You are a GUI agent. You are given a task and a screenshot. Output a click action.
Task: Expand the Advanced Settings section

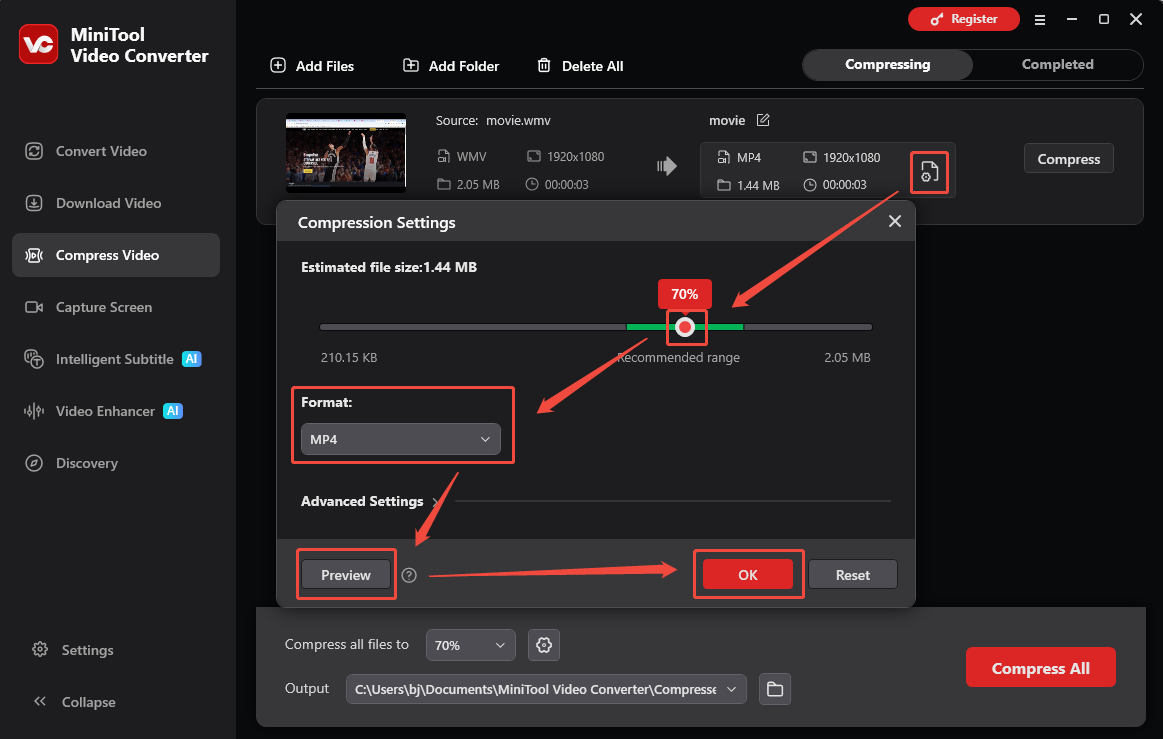click(368, 502)
